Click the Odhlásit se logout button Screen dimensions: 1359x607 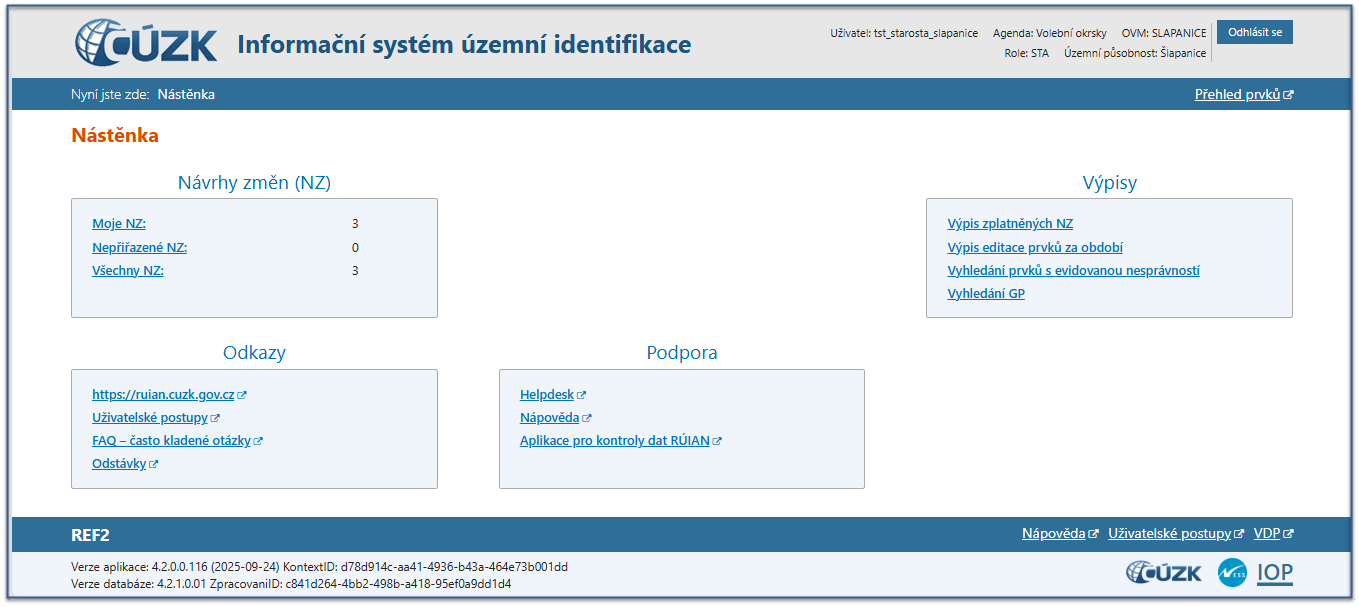(1254, 32)
